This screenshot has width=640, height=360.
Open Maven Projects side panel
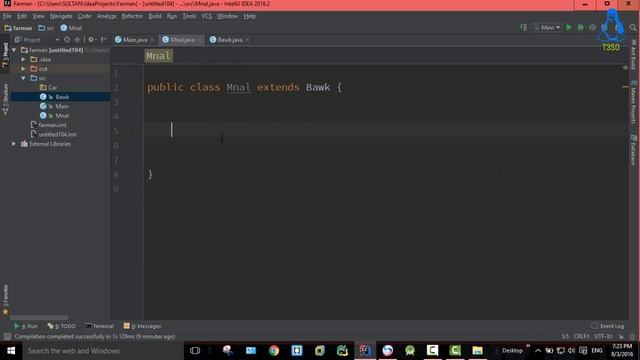[x=633, y=102]
